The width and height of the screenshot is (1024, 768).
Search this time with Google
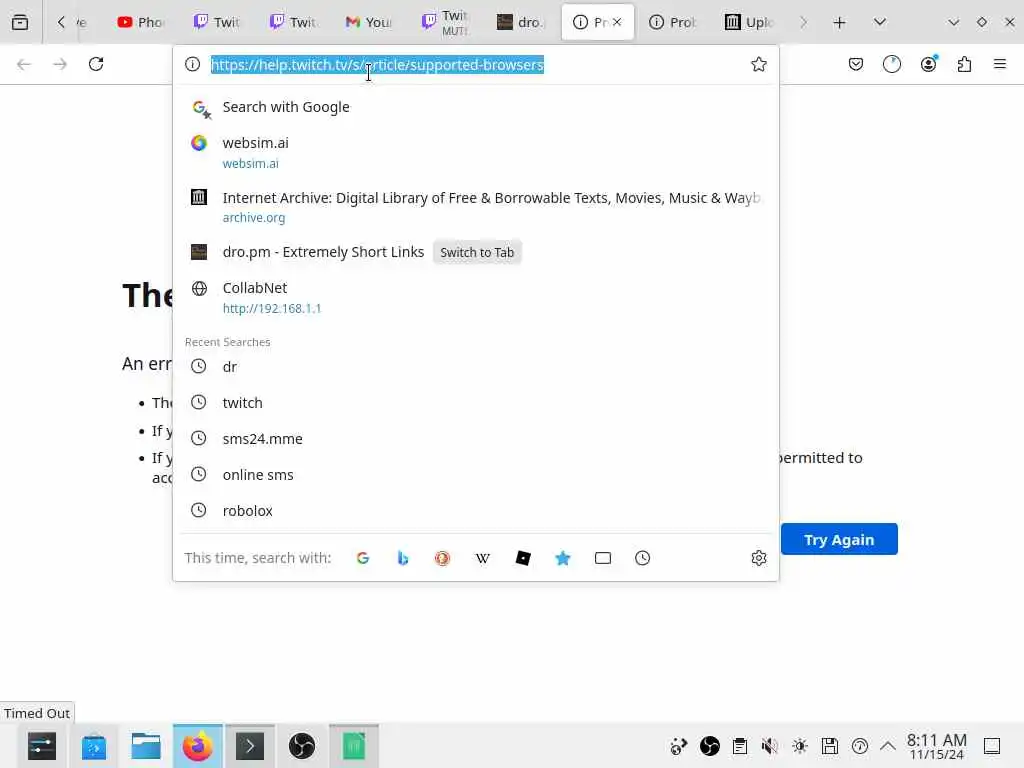pyautogui.click(x=362, y=558)
